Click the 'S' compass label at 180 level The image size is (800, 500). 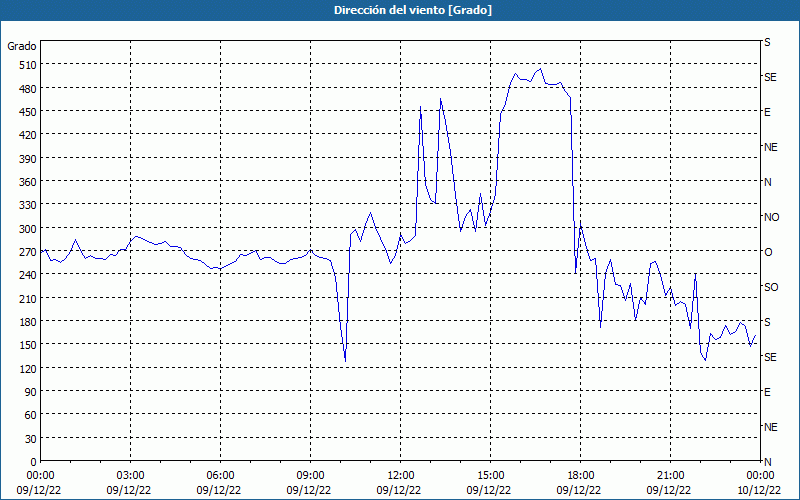(767, 322)
